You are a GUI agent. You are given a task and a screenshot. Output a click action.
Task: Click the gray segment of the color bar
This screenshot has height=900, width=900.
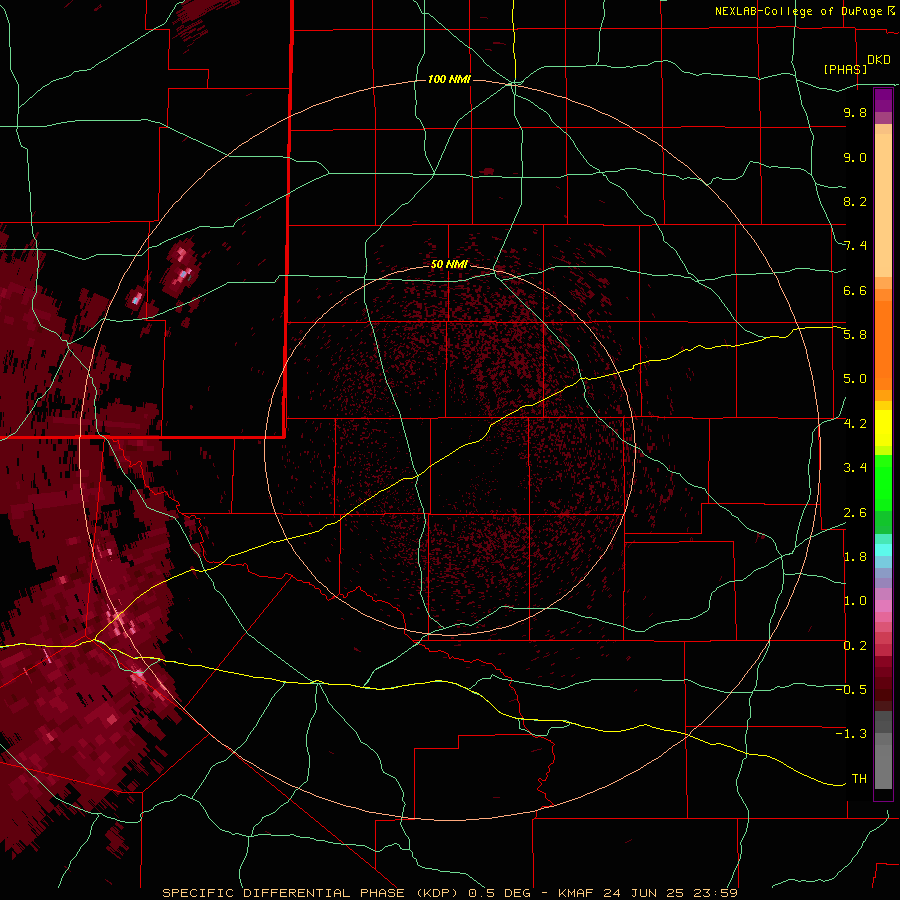[x=883, y=752]
